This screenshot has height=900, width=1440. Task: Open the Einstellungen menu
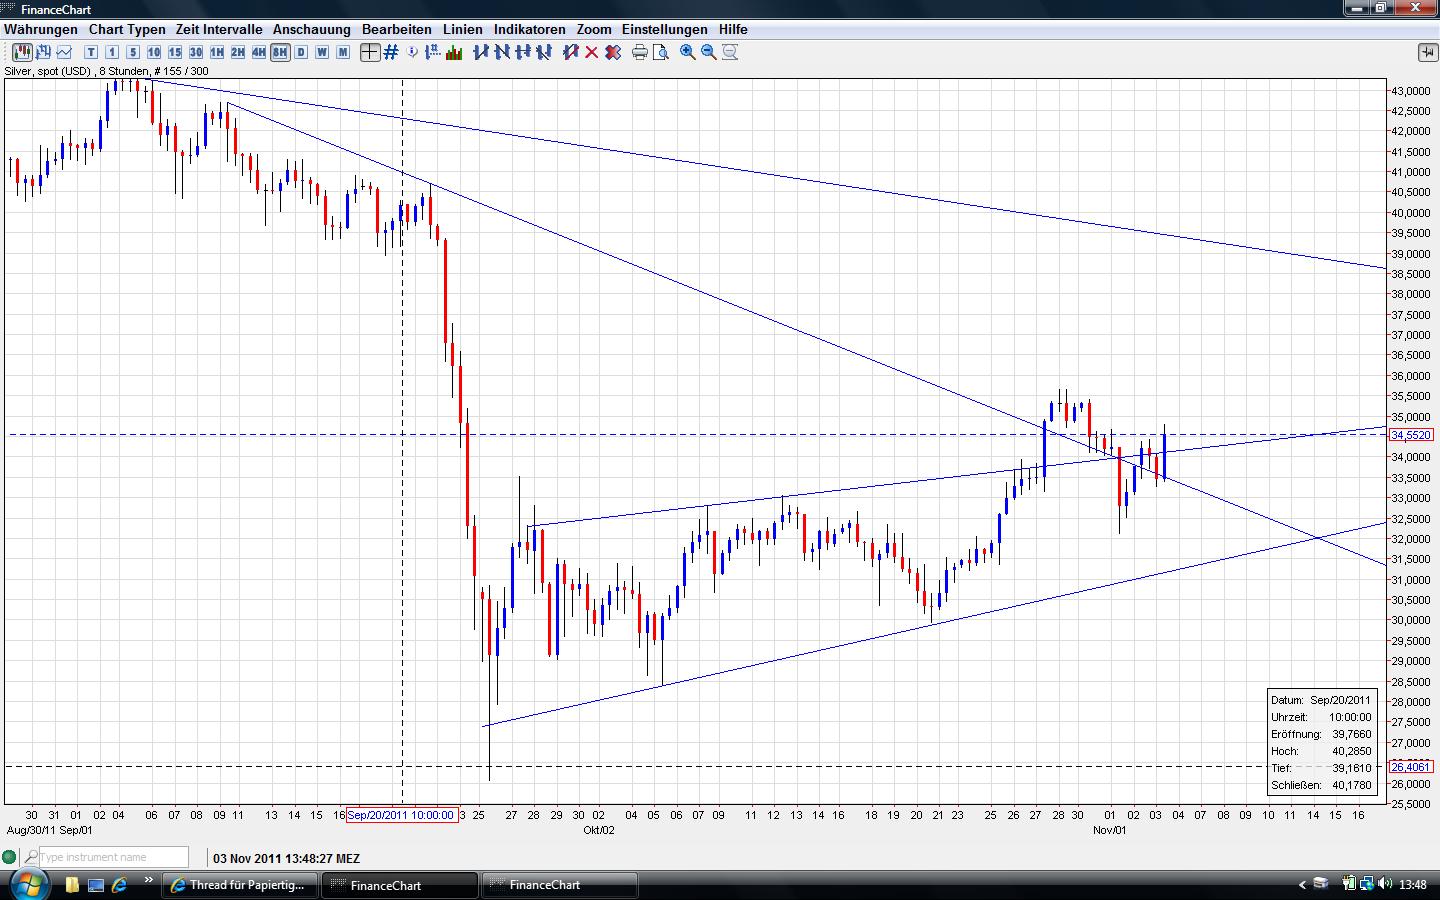664,29
